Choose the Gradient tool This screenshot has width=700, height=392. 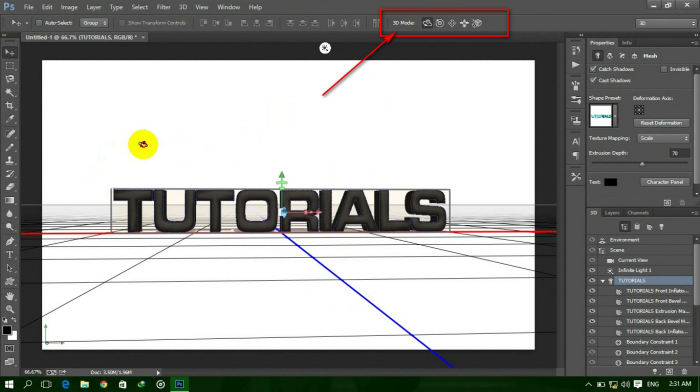[x=9, y=200]
